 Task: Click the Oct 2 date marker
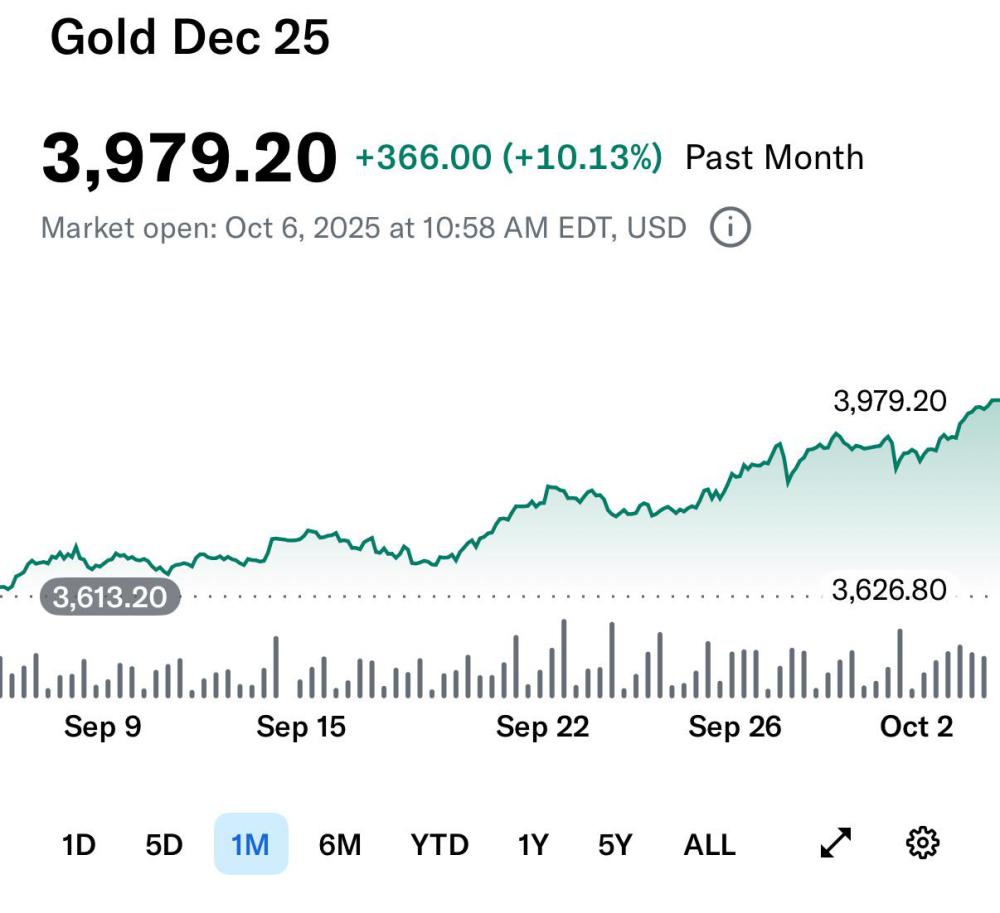[916, 727]
